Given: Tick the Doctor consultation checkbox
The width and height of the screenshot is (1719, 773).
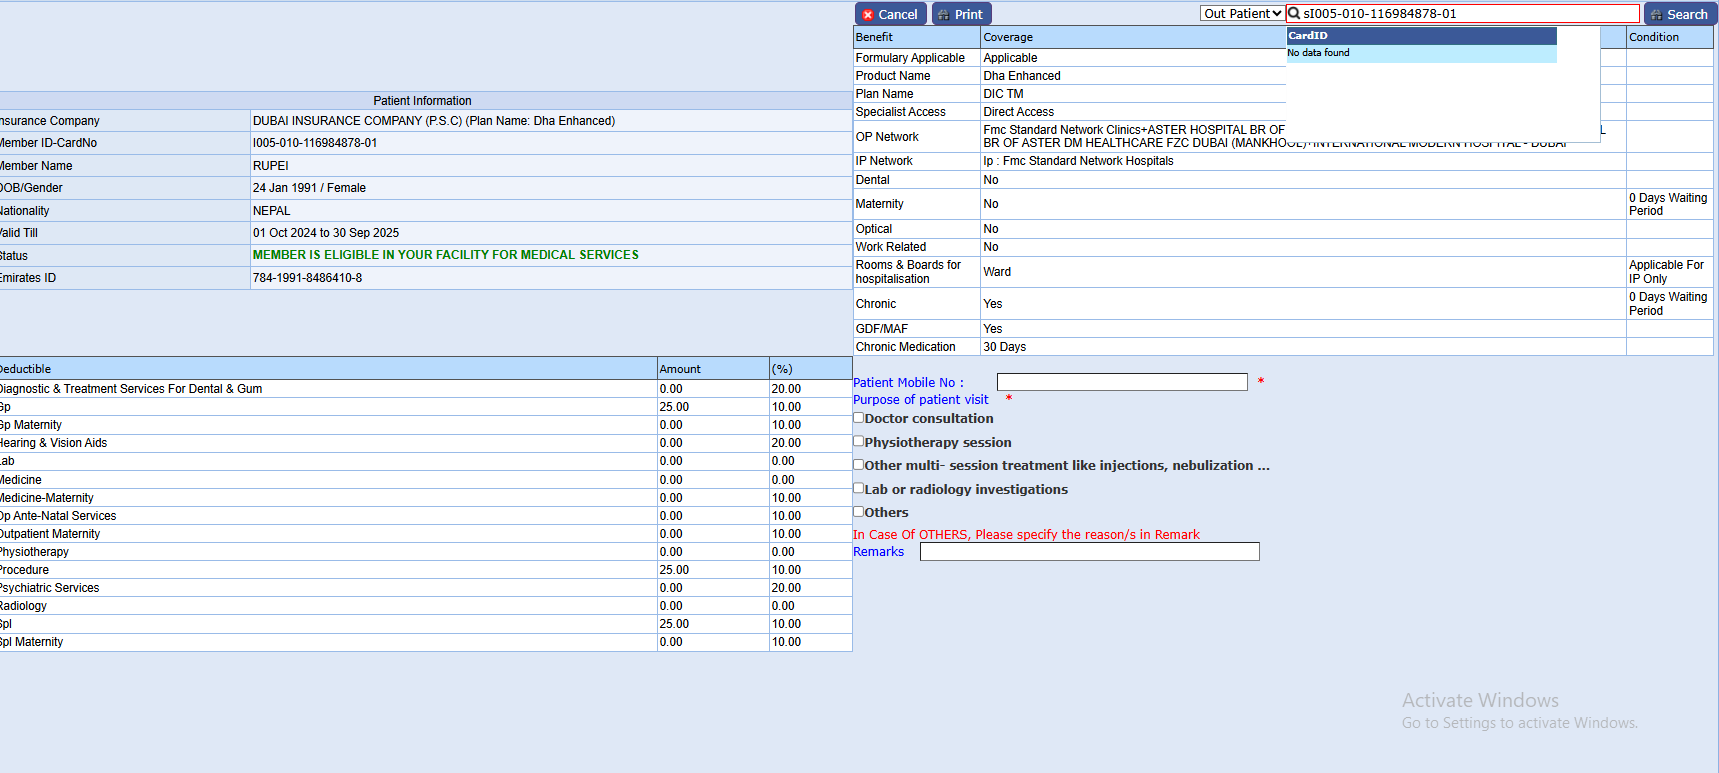Looking at the screenshot, I should pos(858,418).
